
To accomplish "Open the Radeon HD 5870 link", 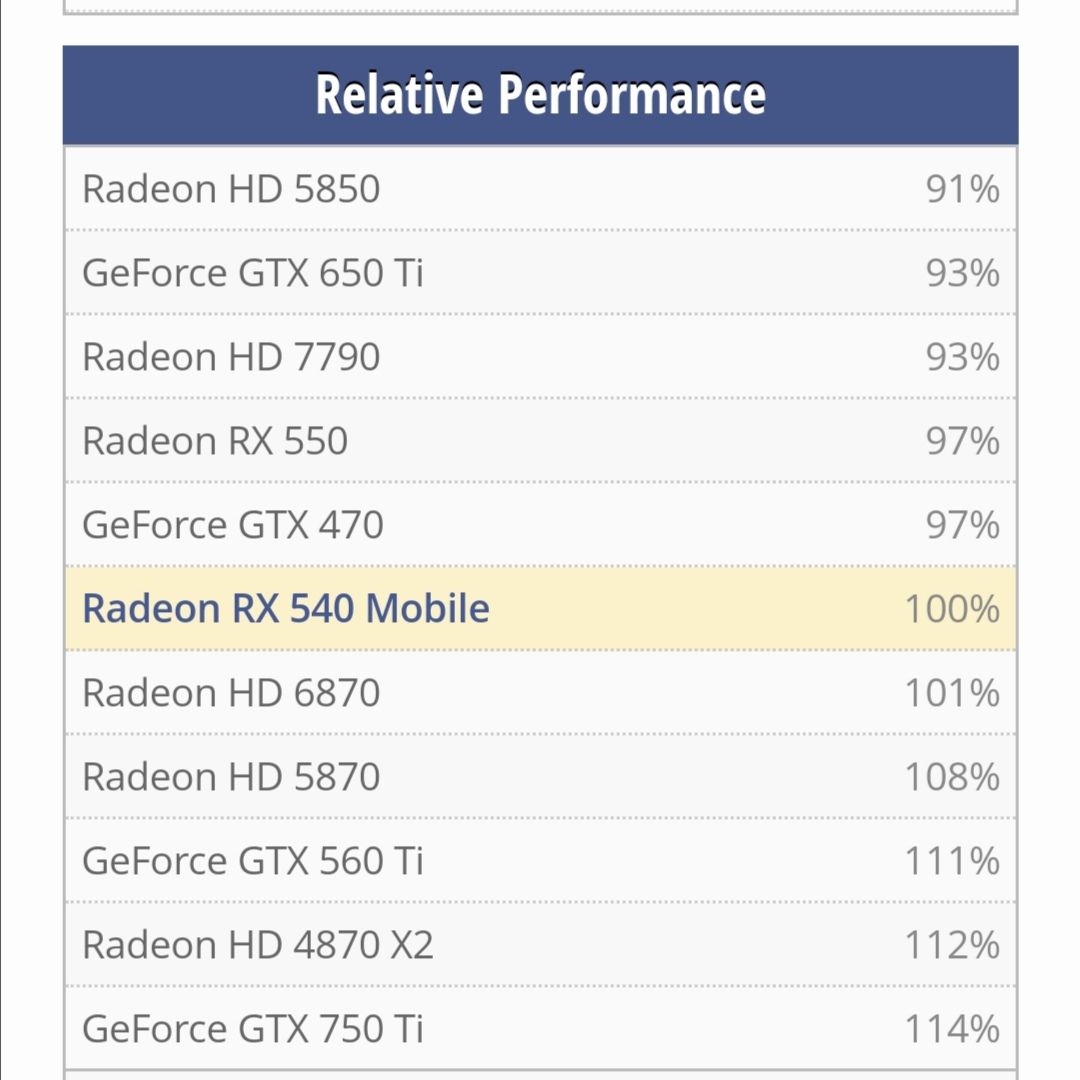I will click(x=231, y=777).
